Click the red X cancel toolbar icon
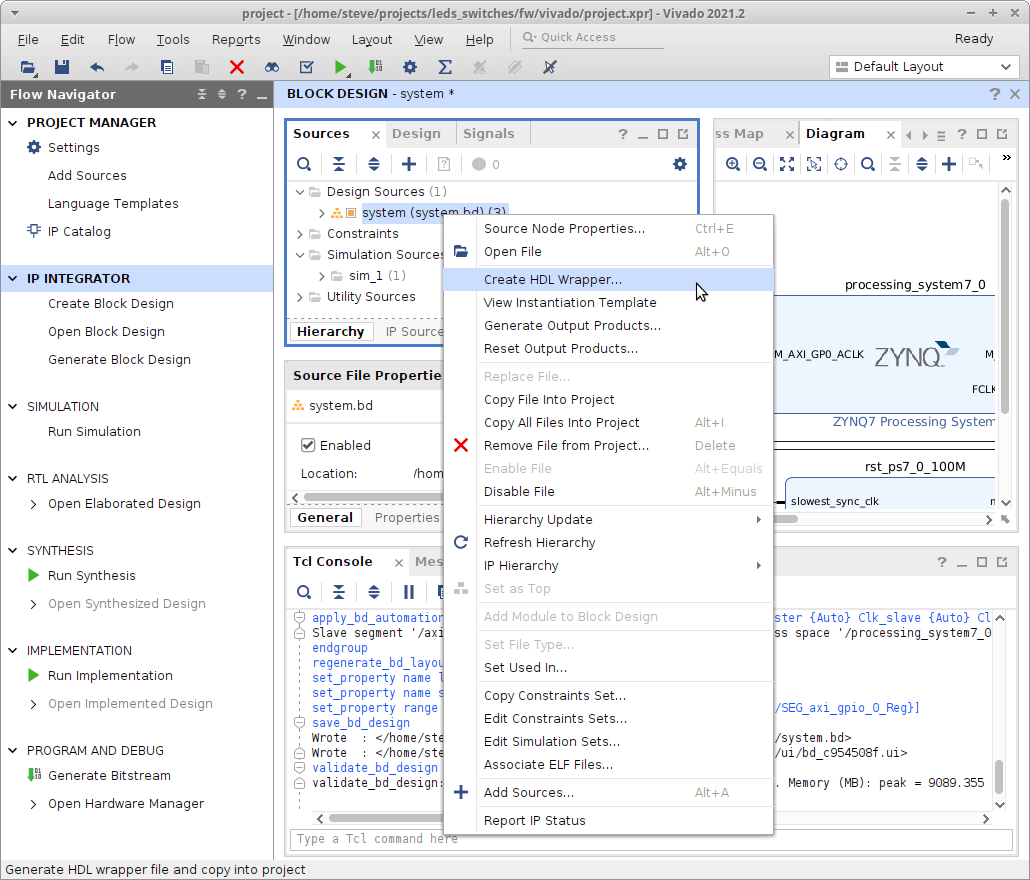Viewport: 1030px width, 880px height. coord(237,67)
